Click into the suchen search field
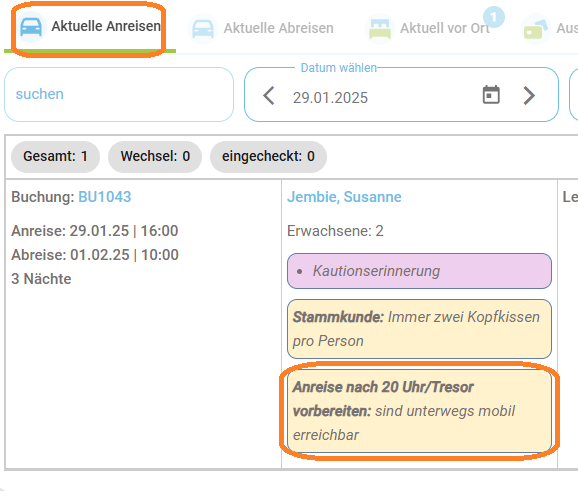The image size is (578, 491). (119, 94)
